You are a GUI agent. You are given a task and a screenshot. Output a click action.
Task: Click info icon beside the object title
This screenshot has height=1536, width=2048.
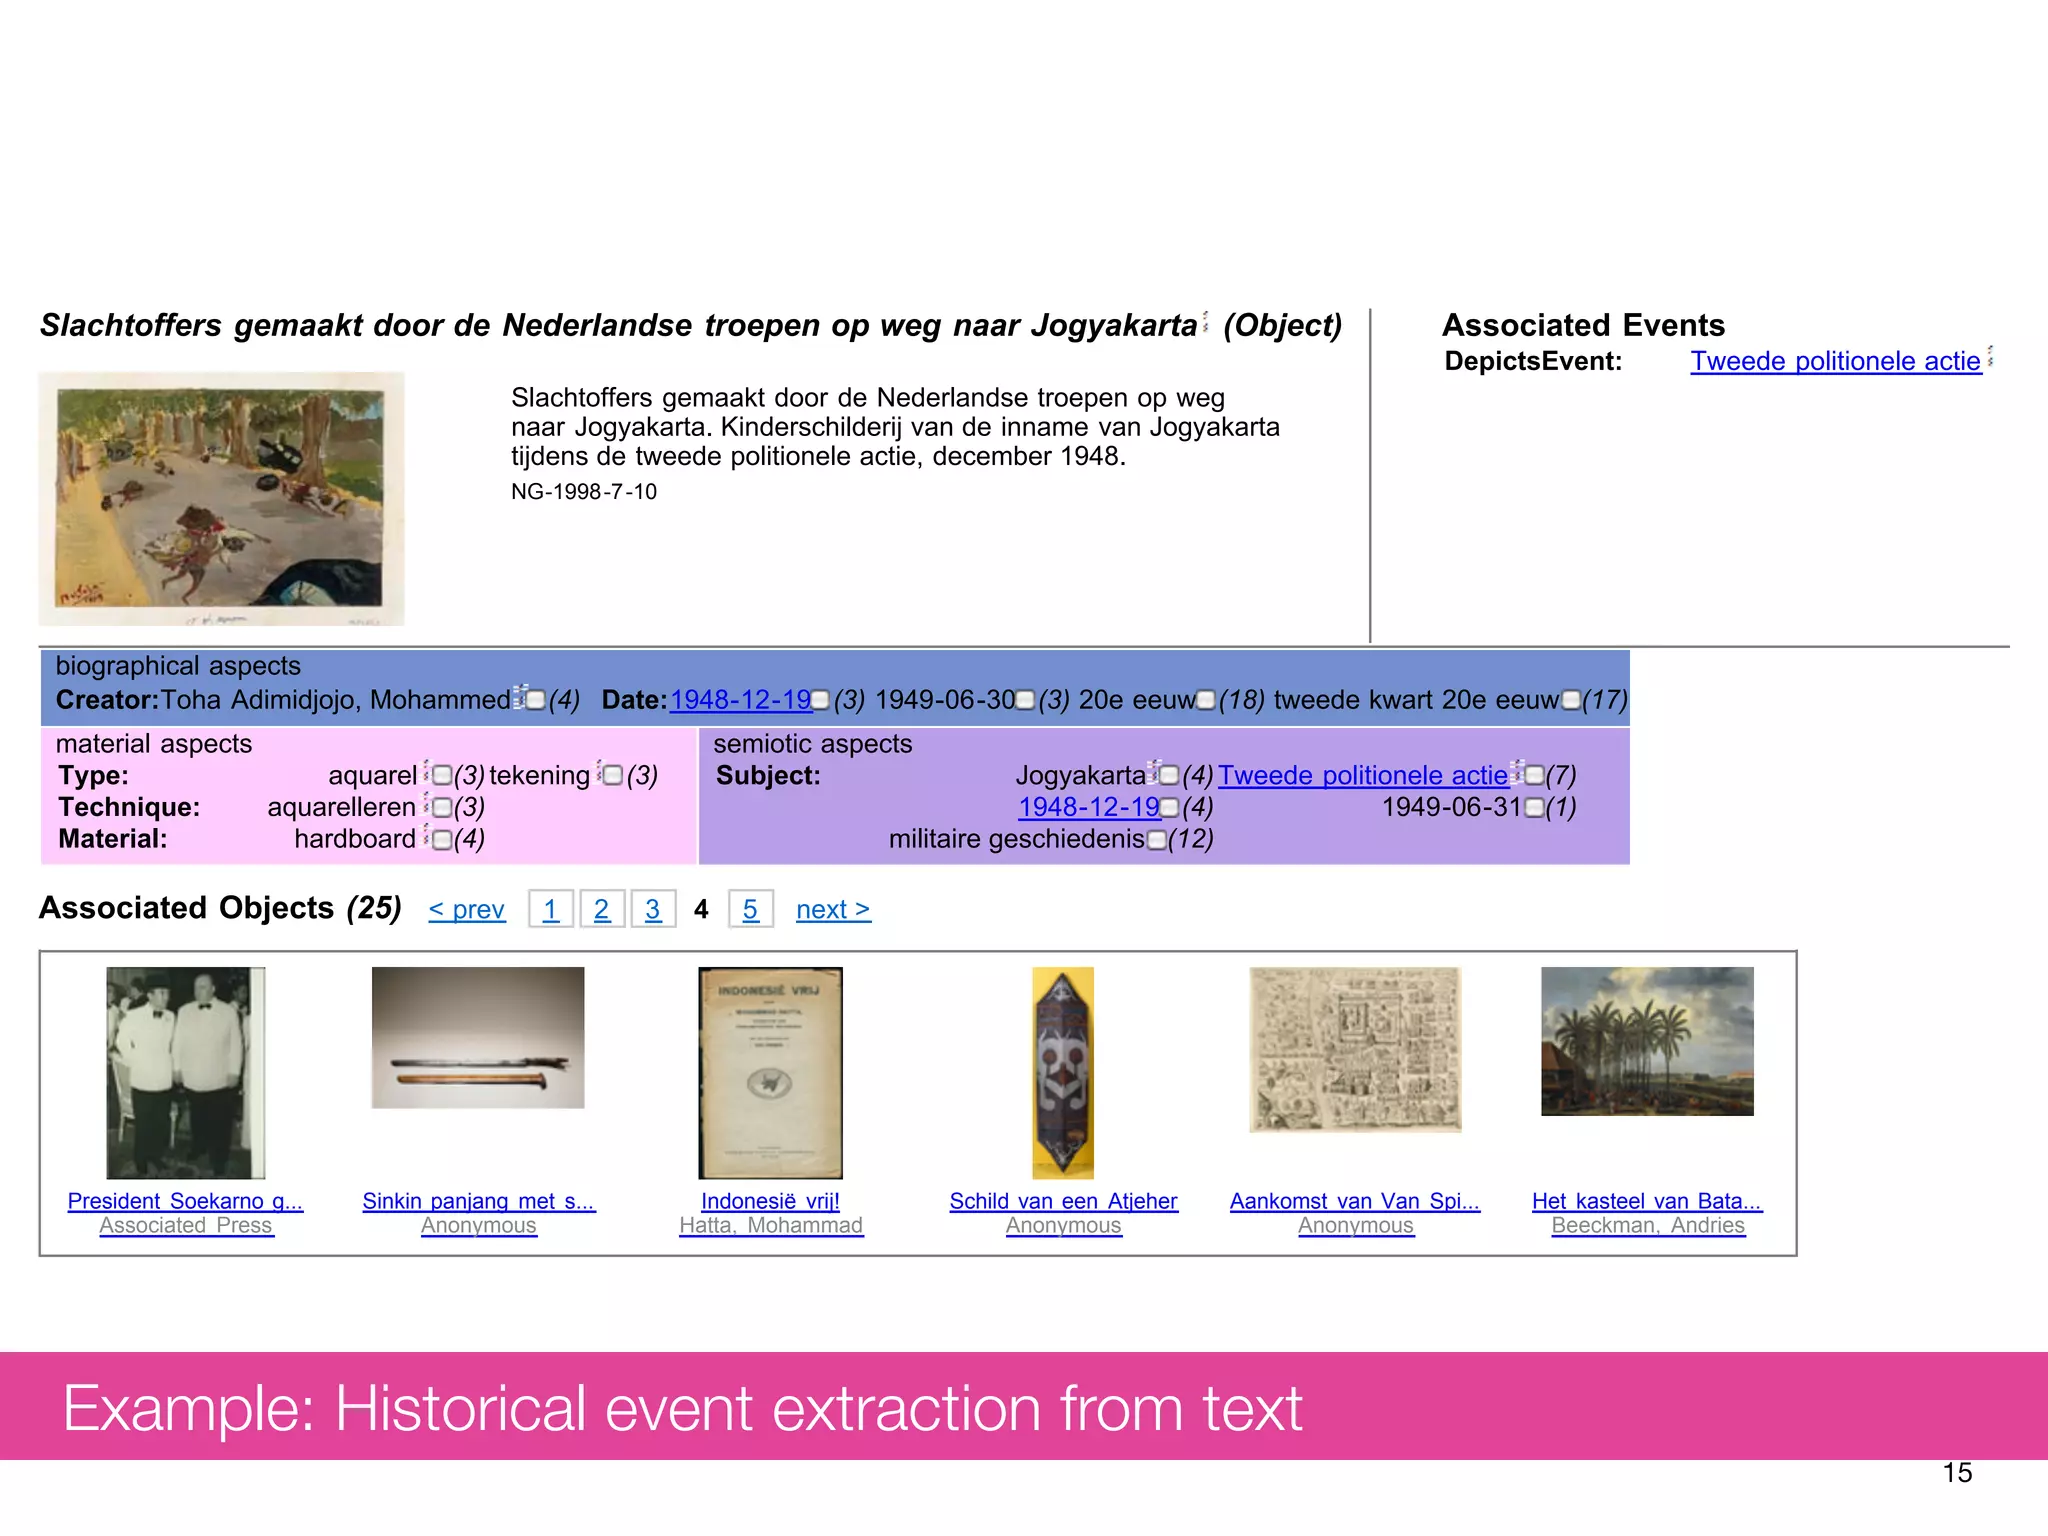coord(1205,322)
